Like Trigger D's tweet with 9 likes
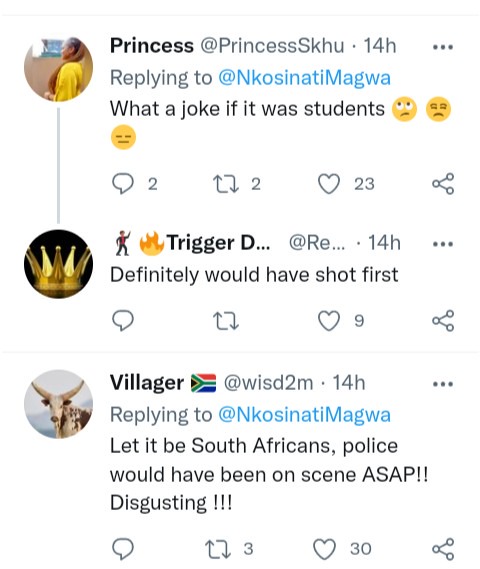Image resolution: width=480 pixels, height=569 pixels. tap(329, 321)
